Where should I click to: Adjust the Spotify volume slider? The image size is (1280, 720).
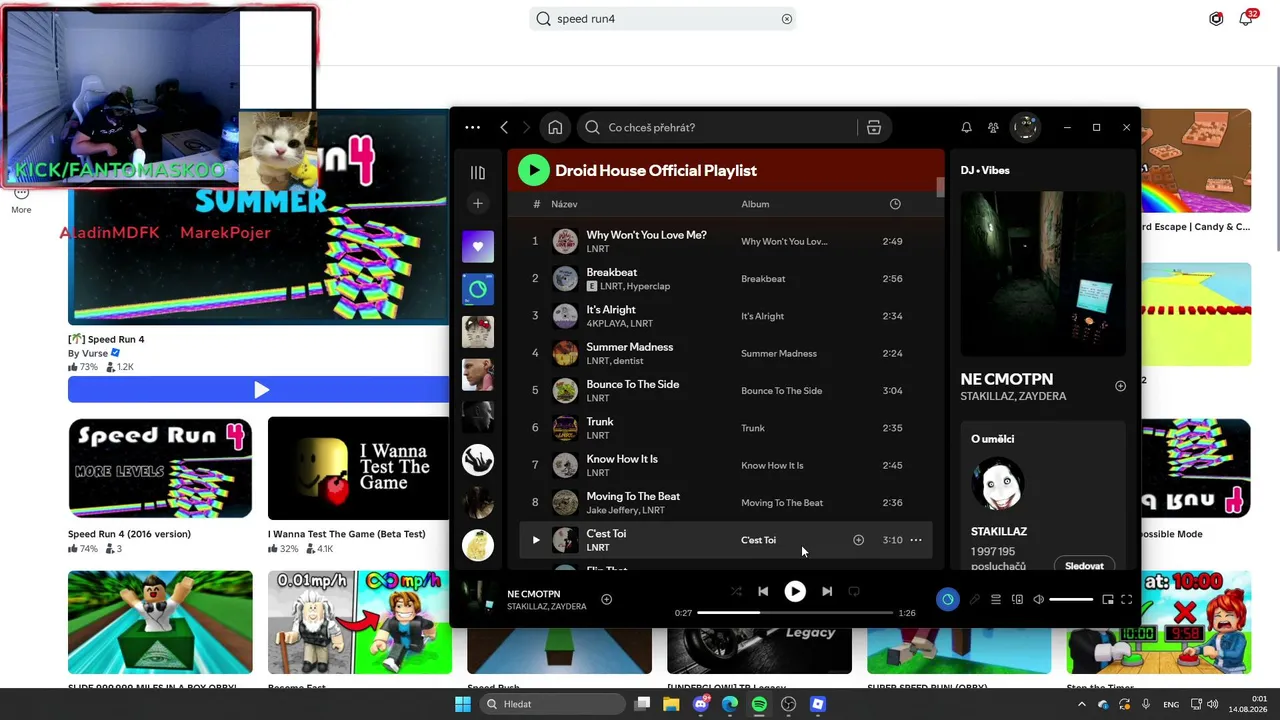[1071, 599]
